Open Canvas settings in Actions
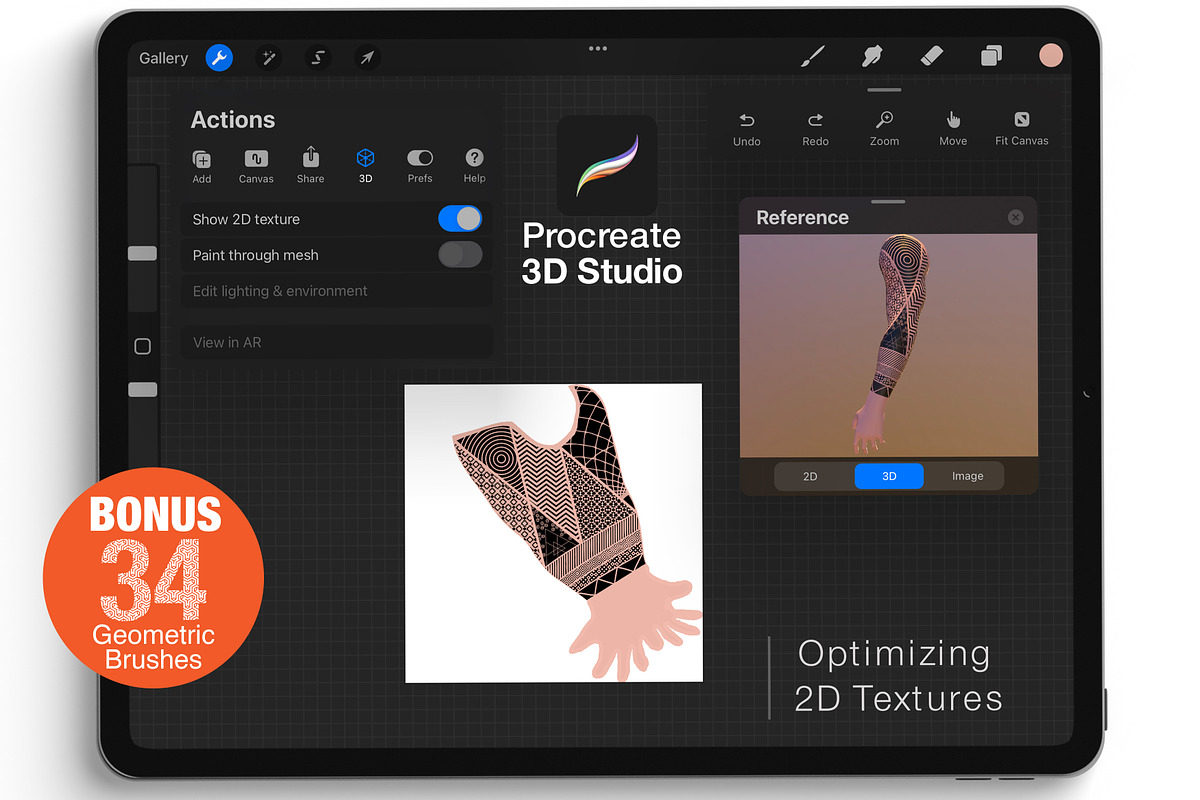The width and height of the screenshot is (1200, 800). pos(256,163)
